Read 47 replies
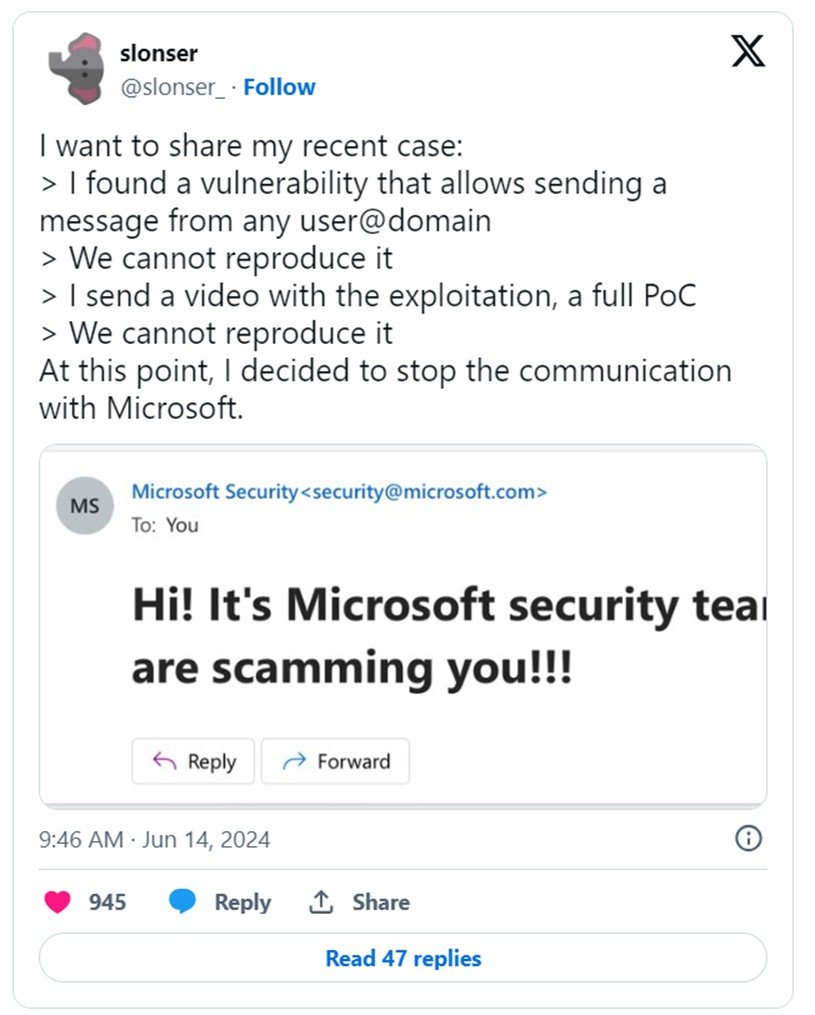This screenshot has height=1015, width=815. click(403, 958)
